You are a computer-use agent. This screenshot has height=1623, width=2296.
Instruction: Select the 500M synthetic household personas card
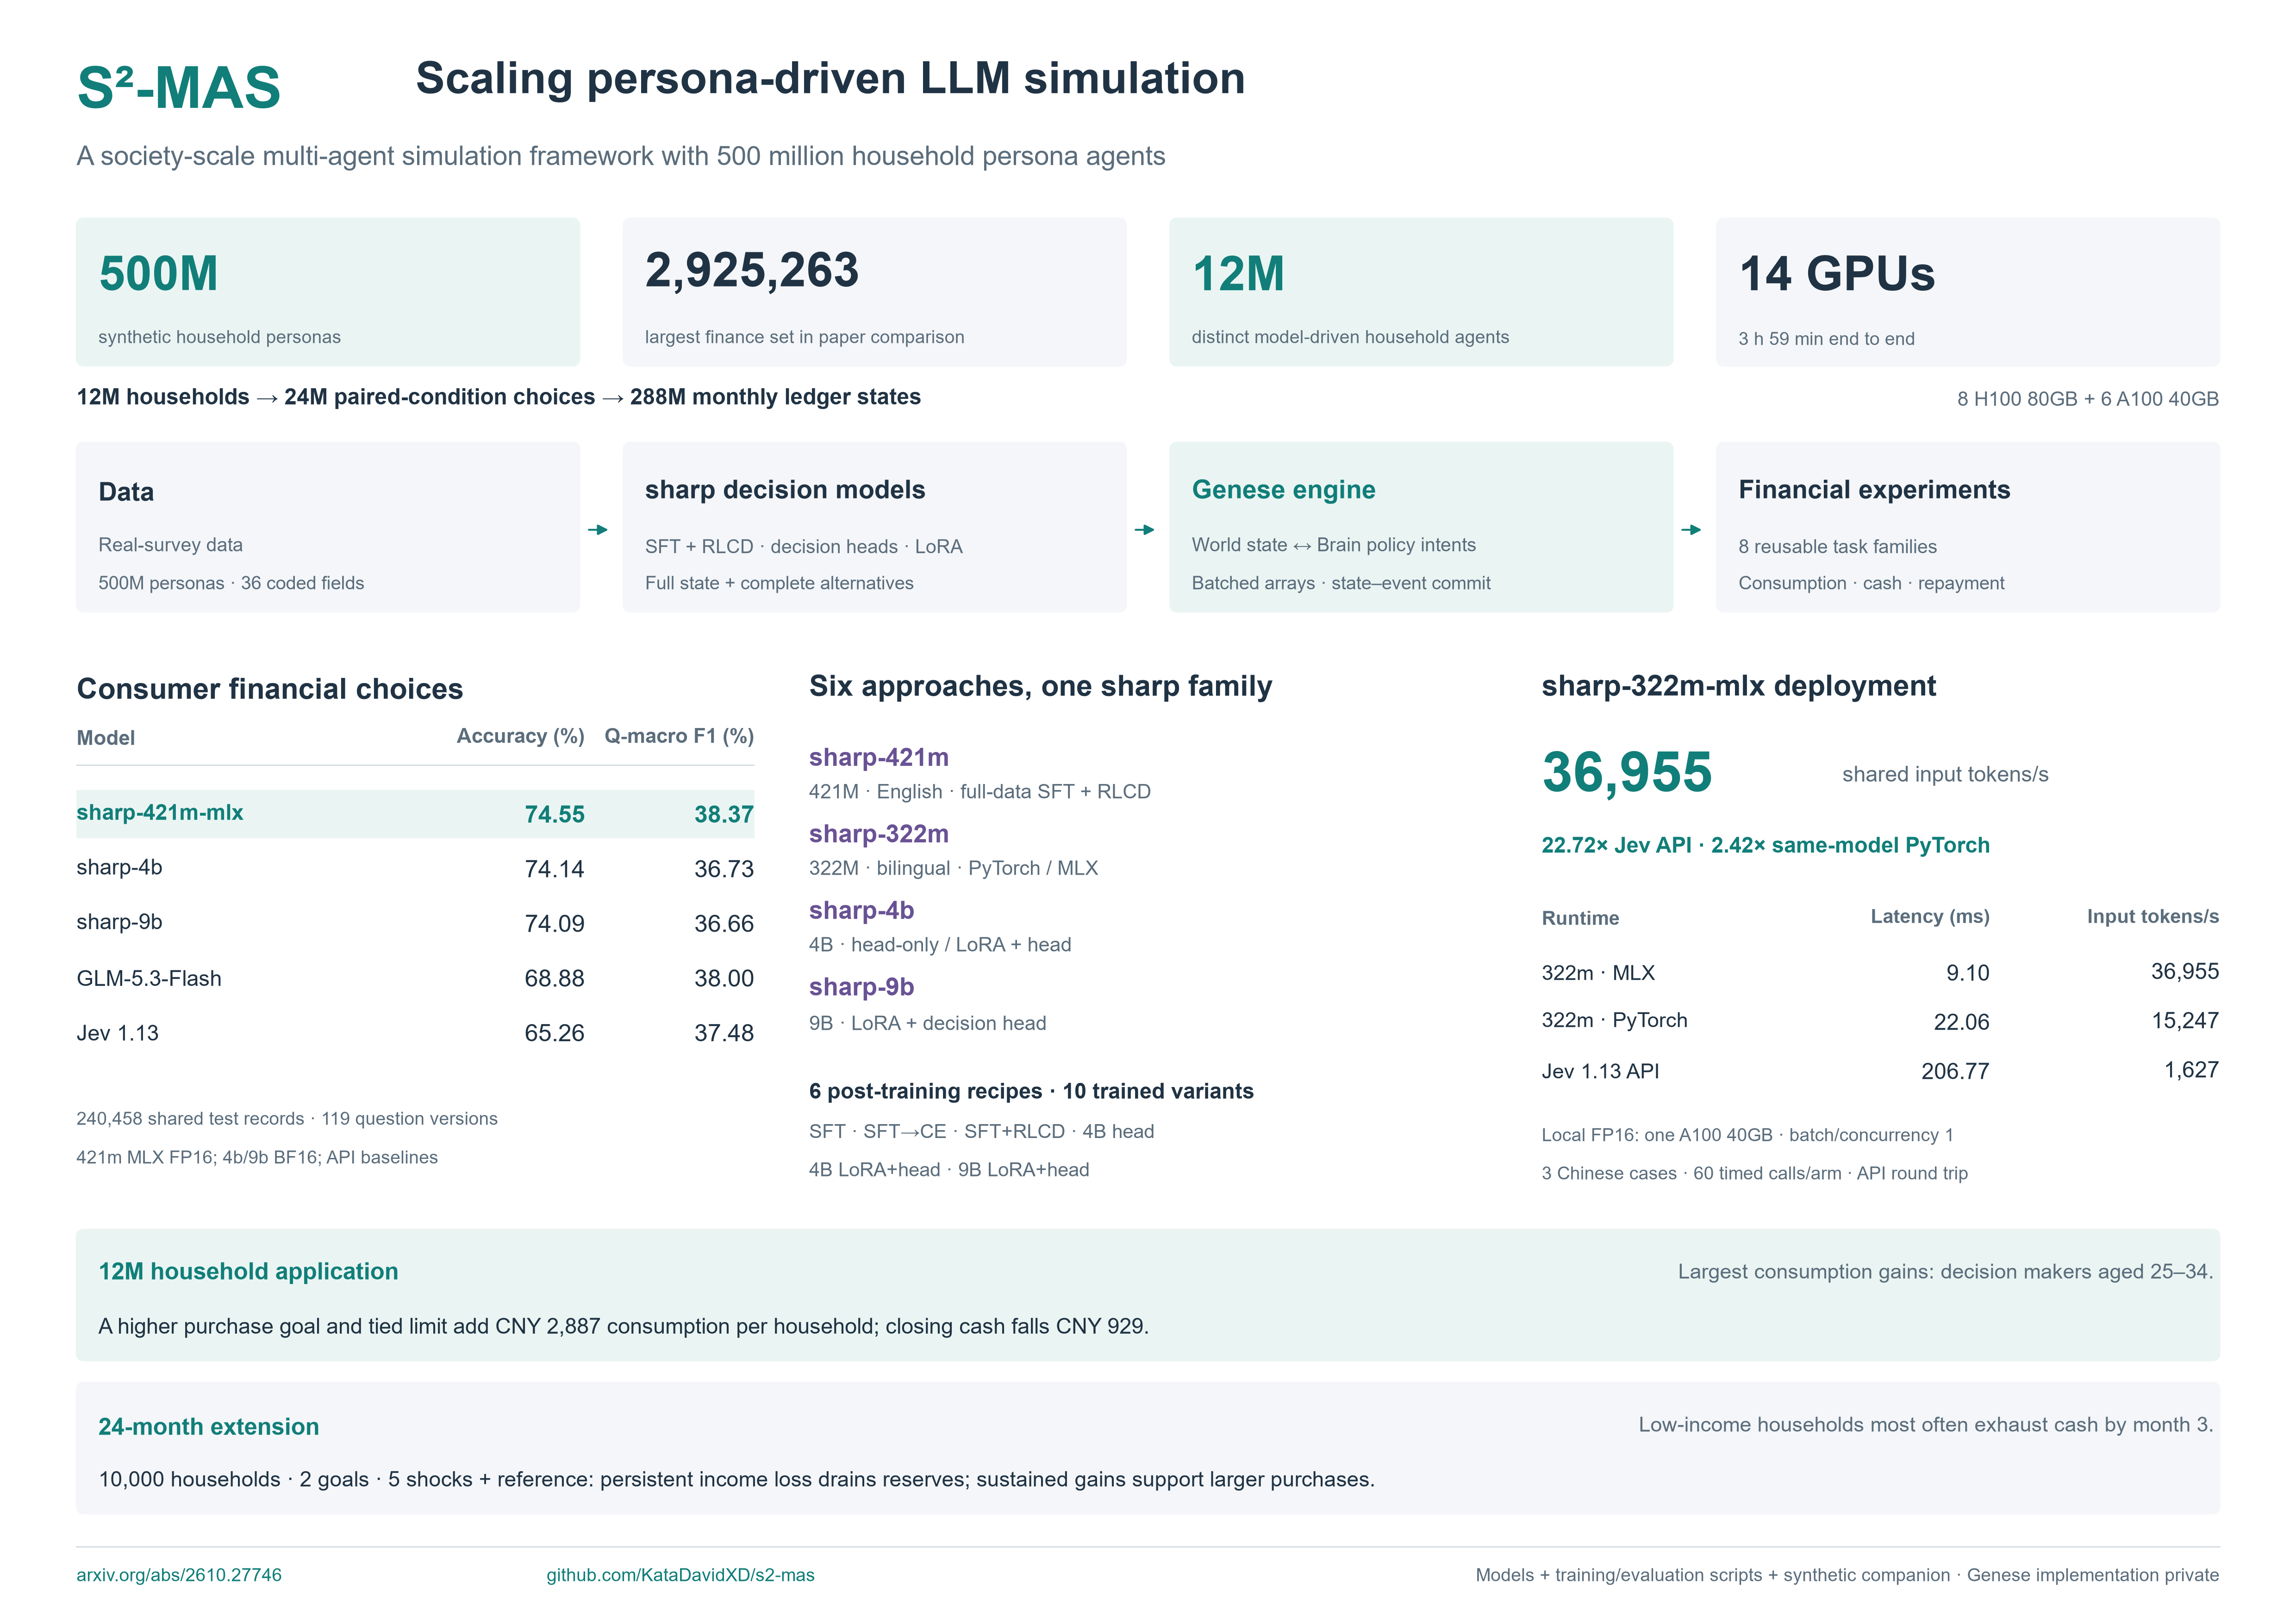[328, 292]
